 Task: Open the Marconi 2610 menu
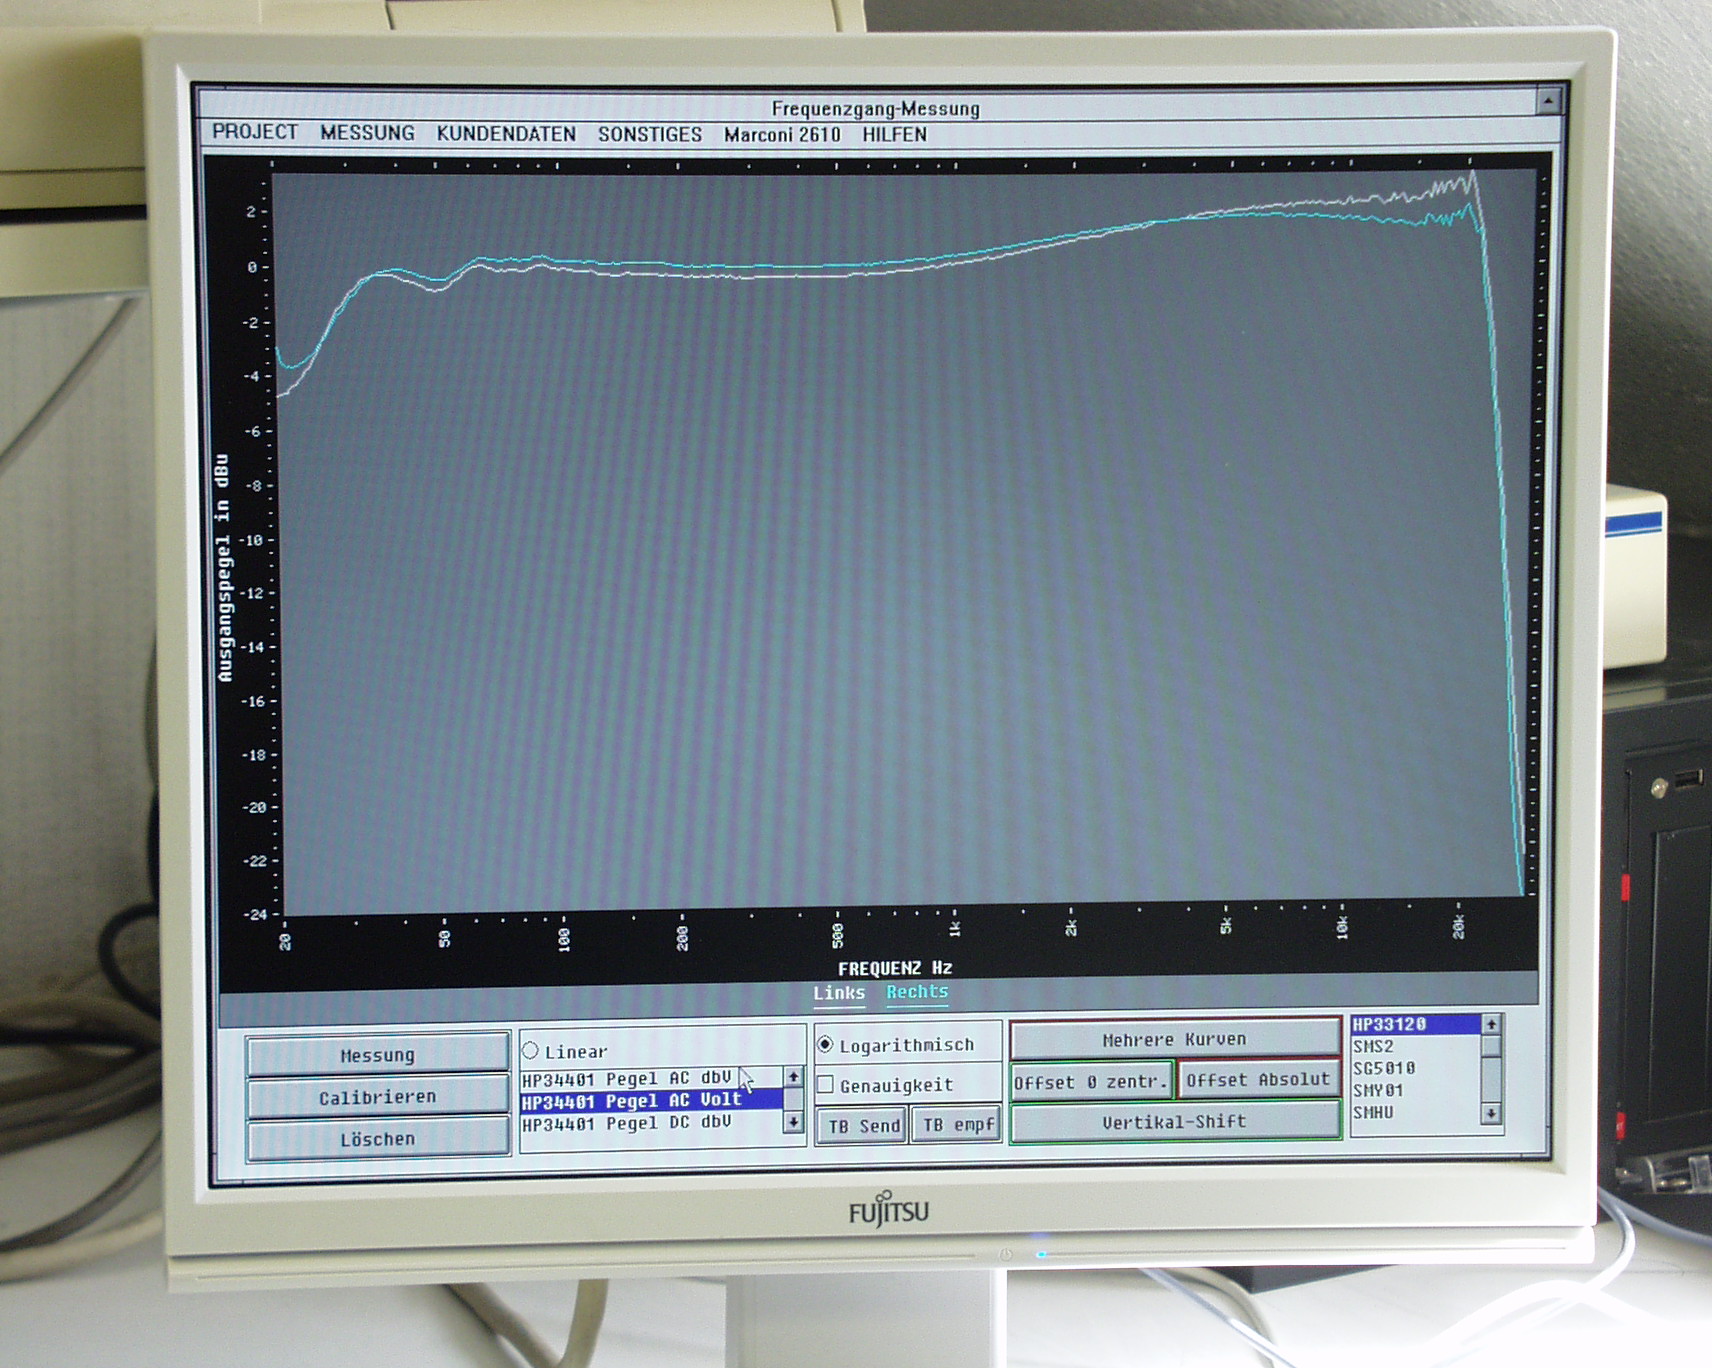tap(782, 134)
